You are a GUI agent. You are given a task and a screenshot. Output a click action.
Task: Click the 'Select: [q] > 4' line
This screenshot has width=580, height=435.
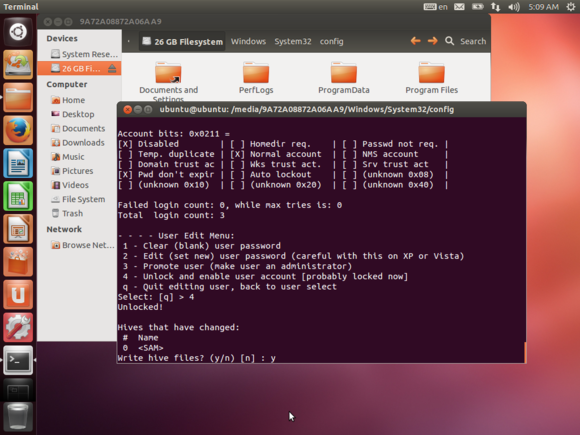156,297
